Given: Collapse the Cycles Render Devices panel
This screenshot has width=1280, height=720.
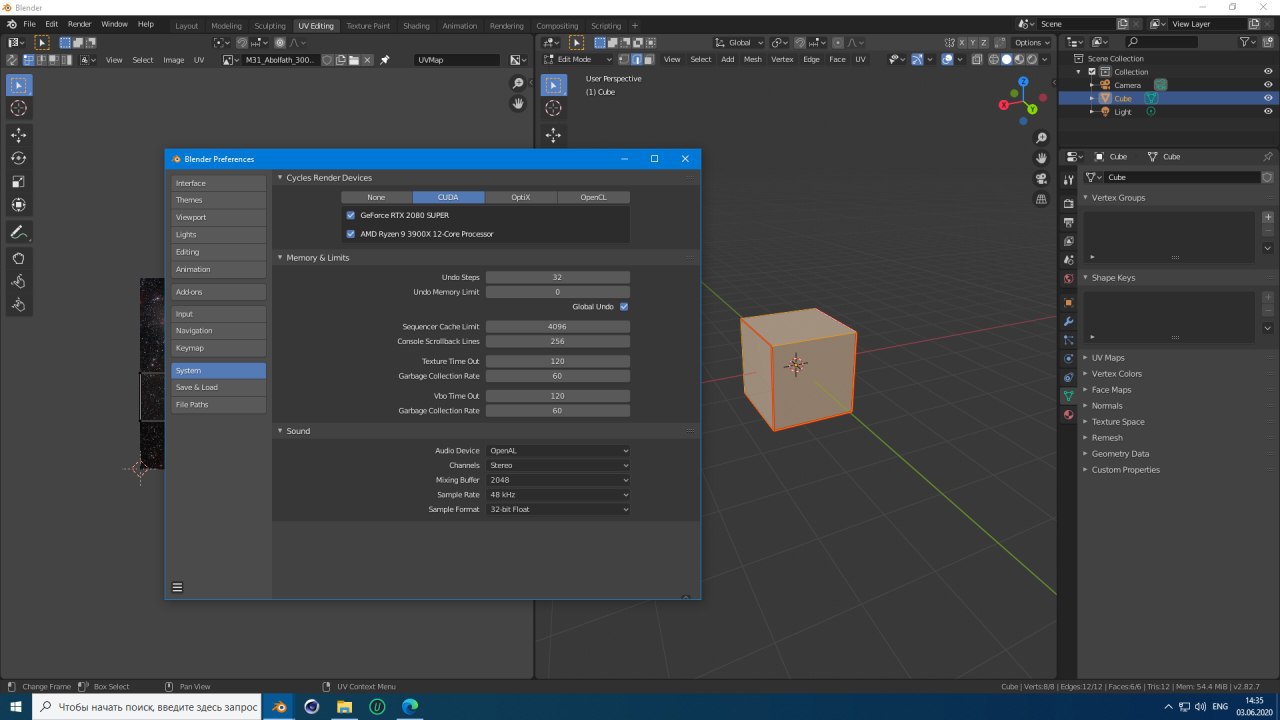Looking at the screenshot, I should tap(280, 178).
